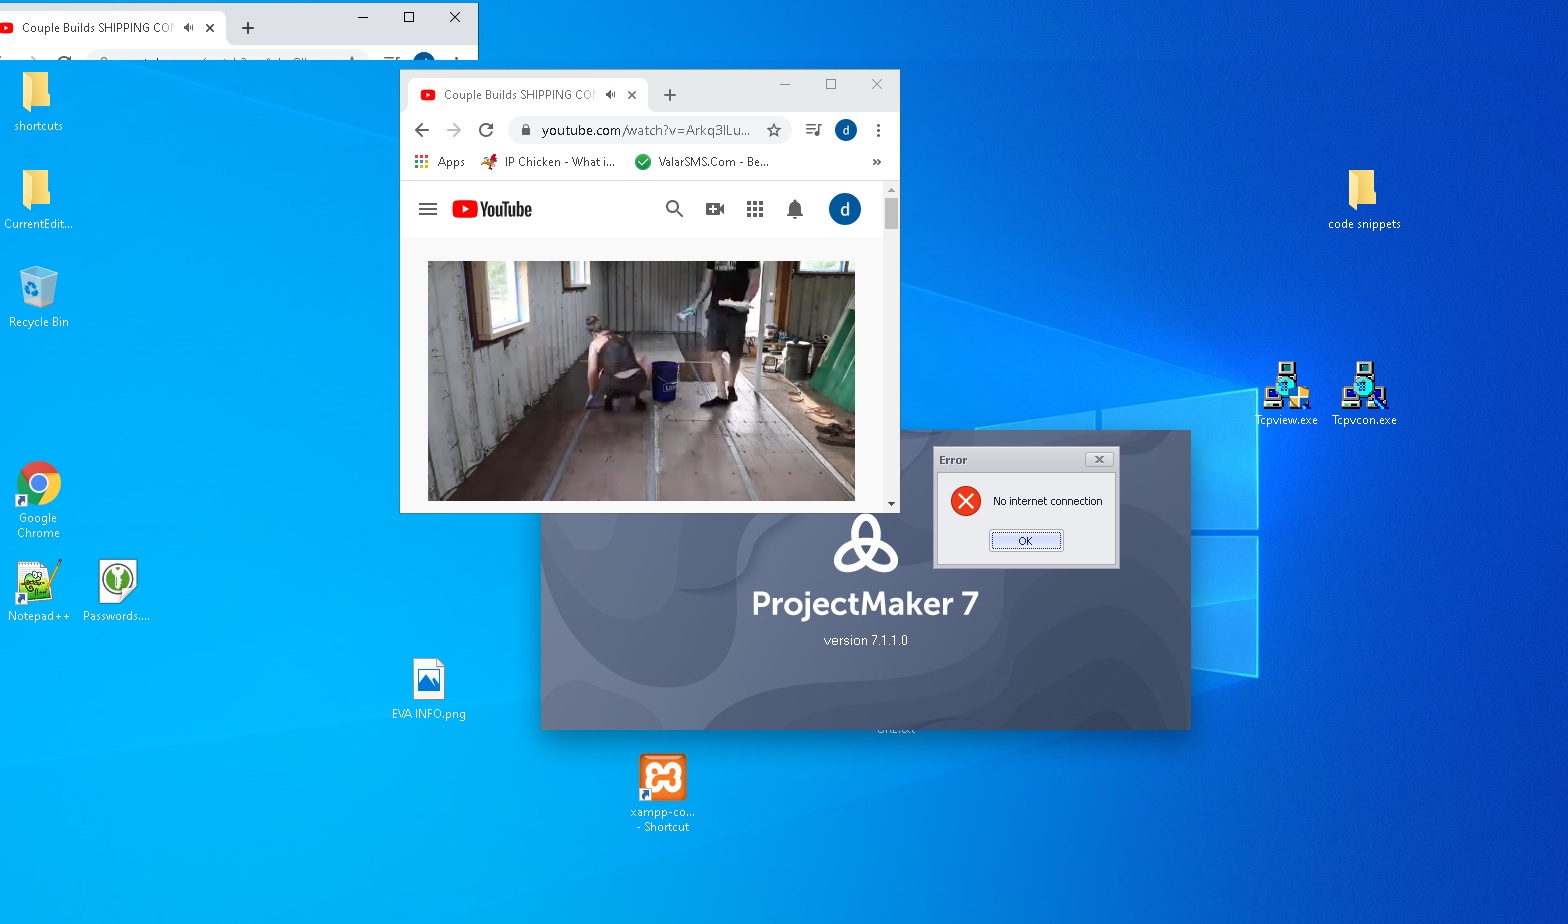Expand the hidden bookmarks overflow chevron
1568x924 pixels.
pyautogui.click(x=877, y=162)
